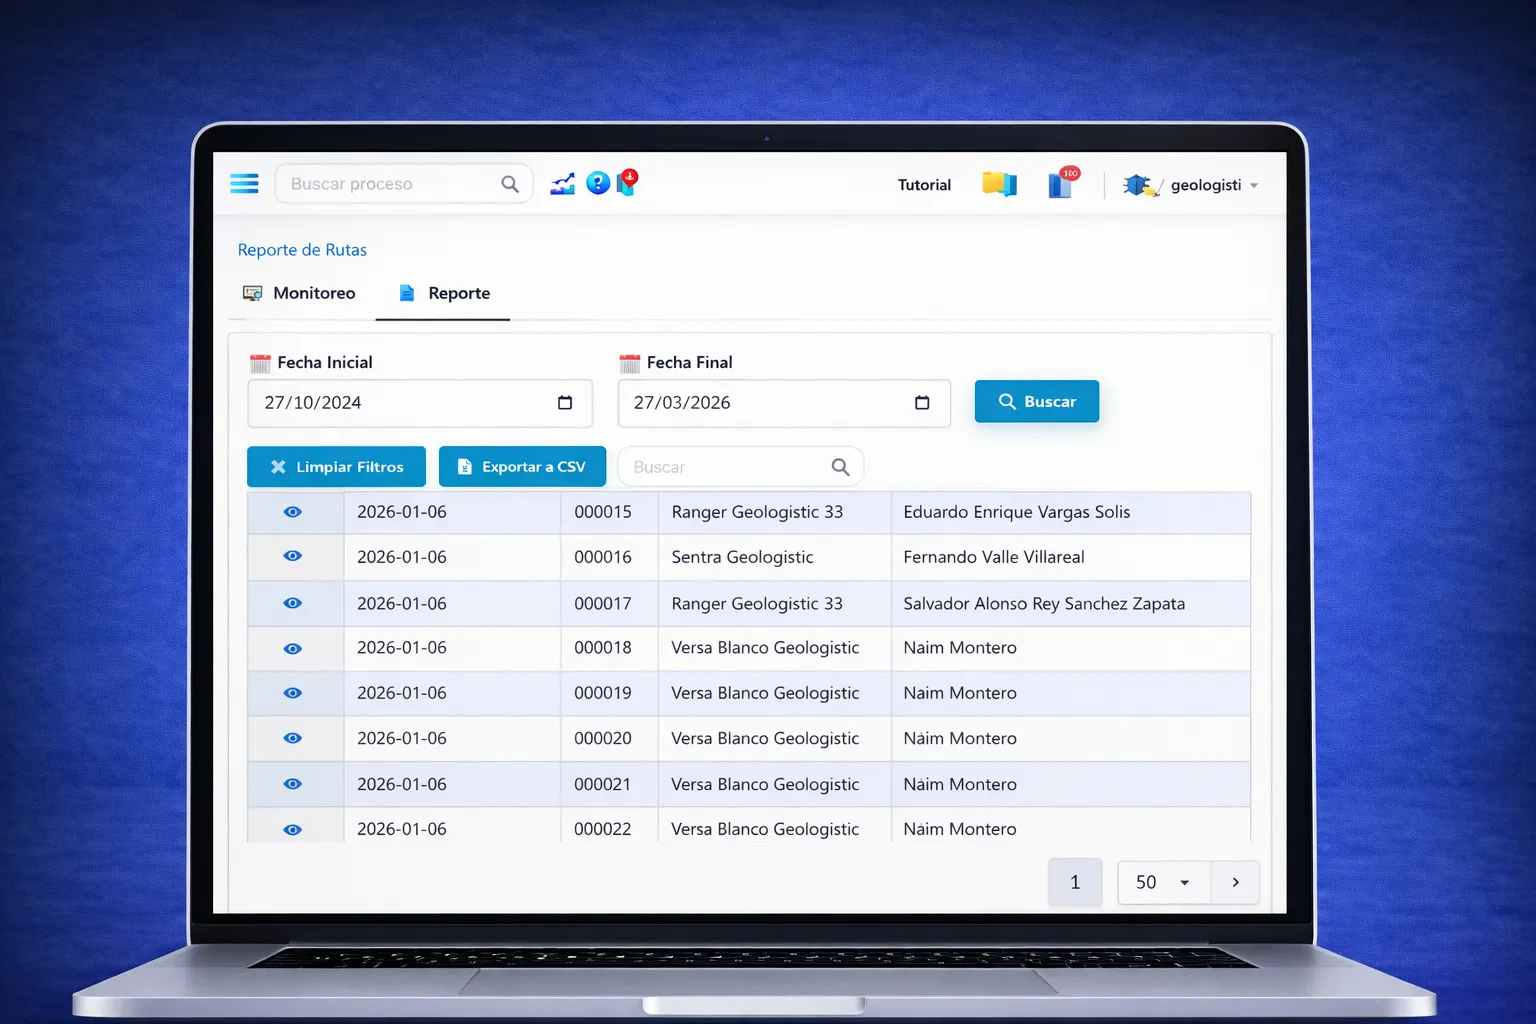Click the map pin notification icon
This screenshot has width=1536, height=1024.
coord(627,182)
